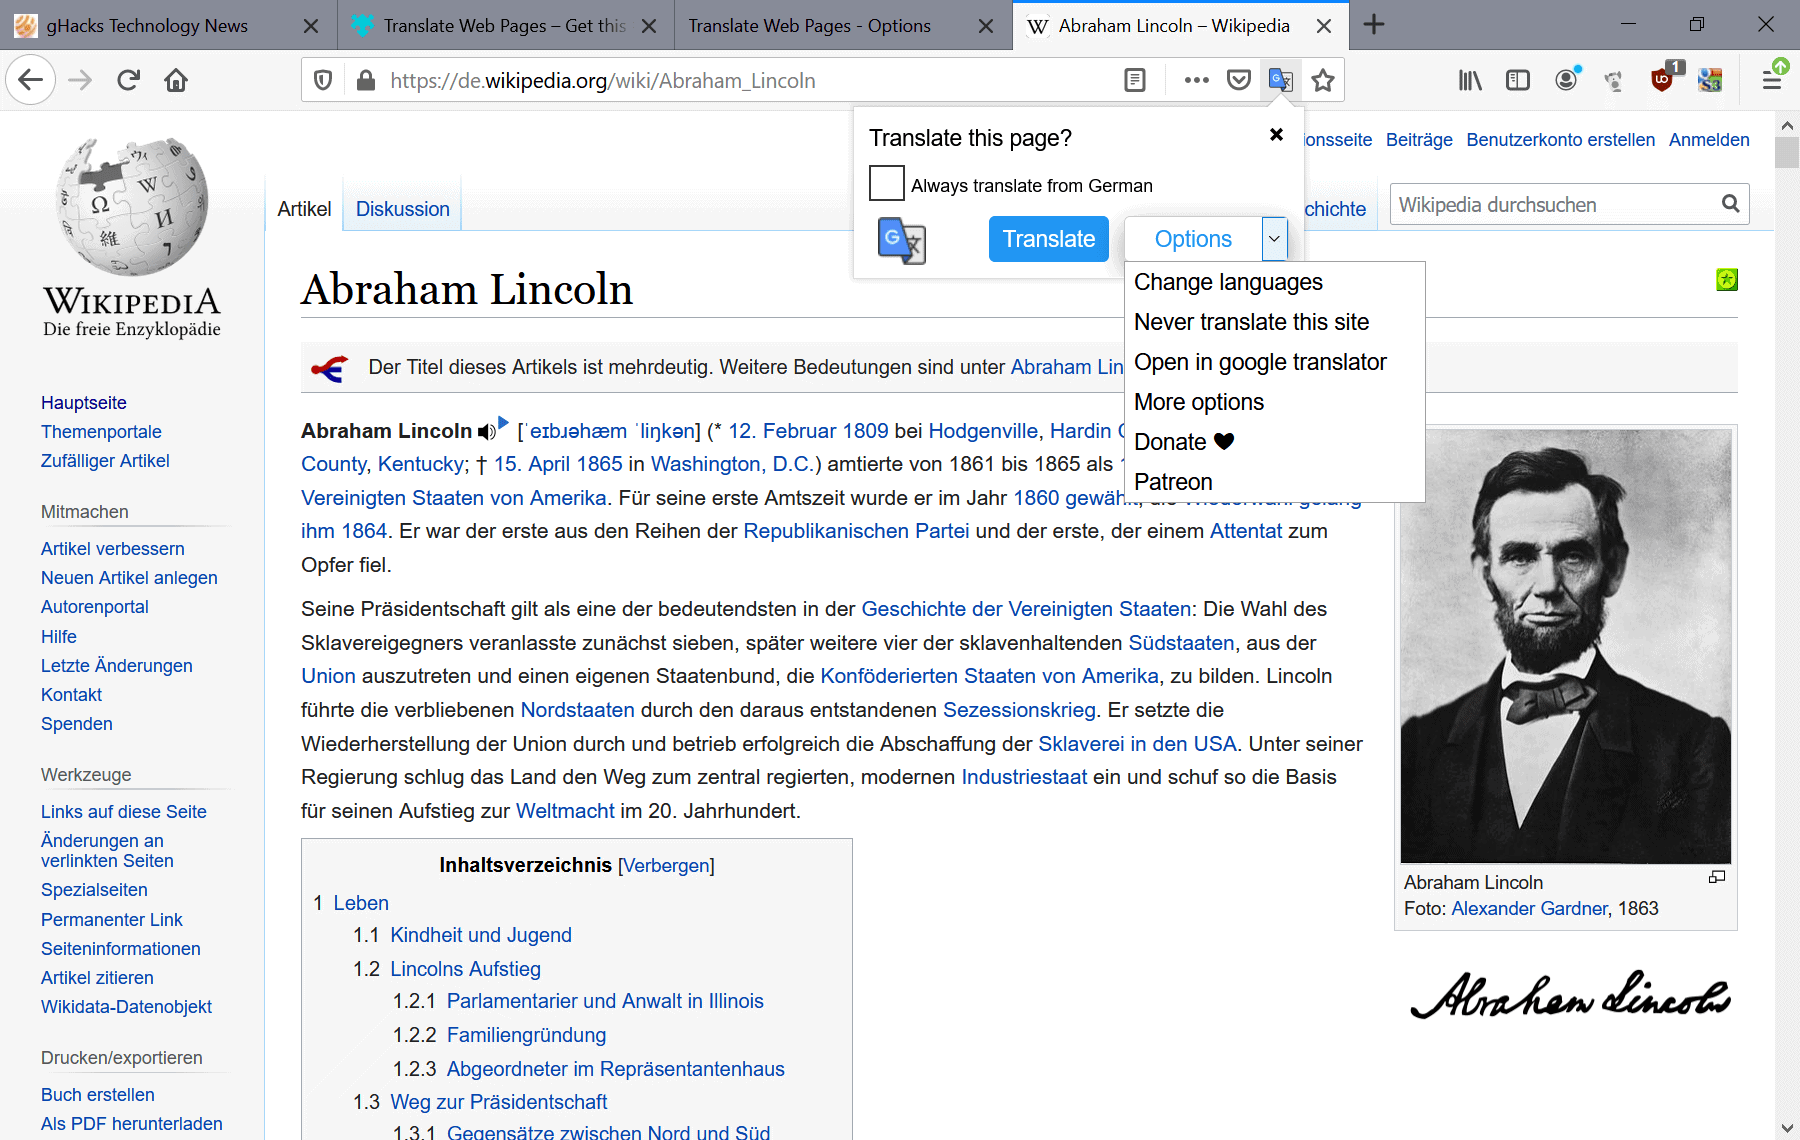This screenshot has height=1140, width=1800.
Task: Click the Anmelden link
Action: click(1709, 140)
